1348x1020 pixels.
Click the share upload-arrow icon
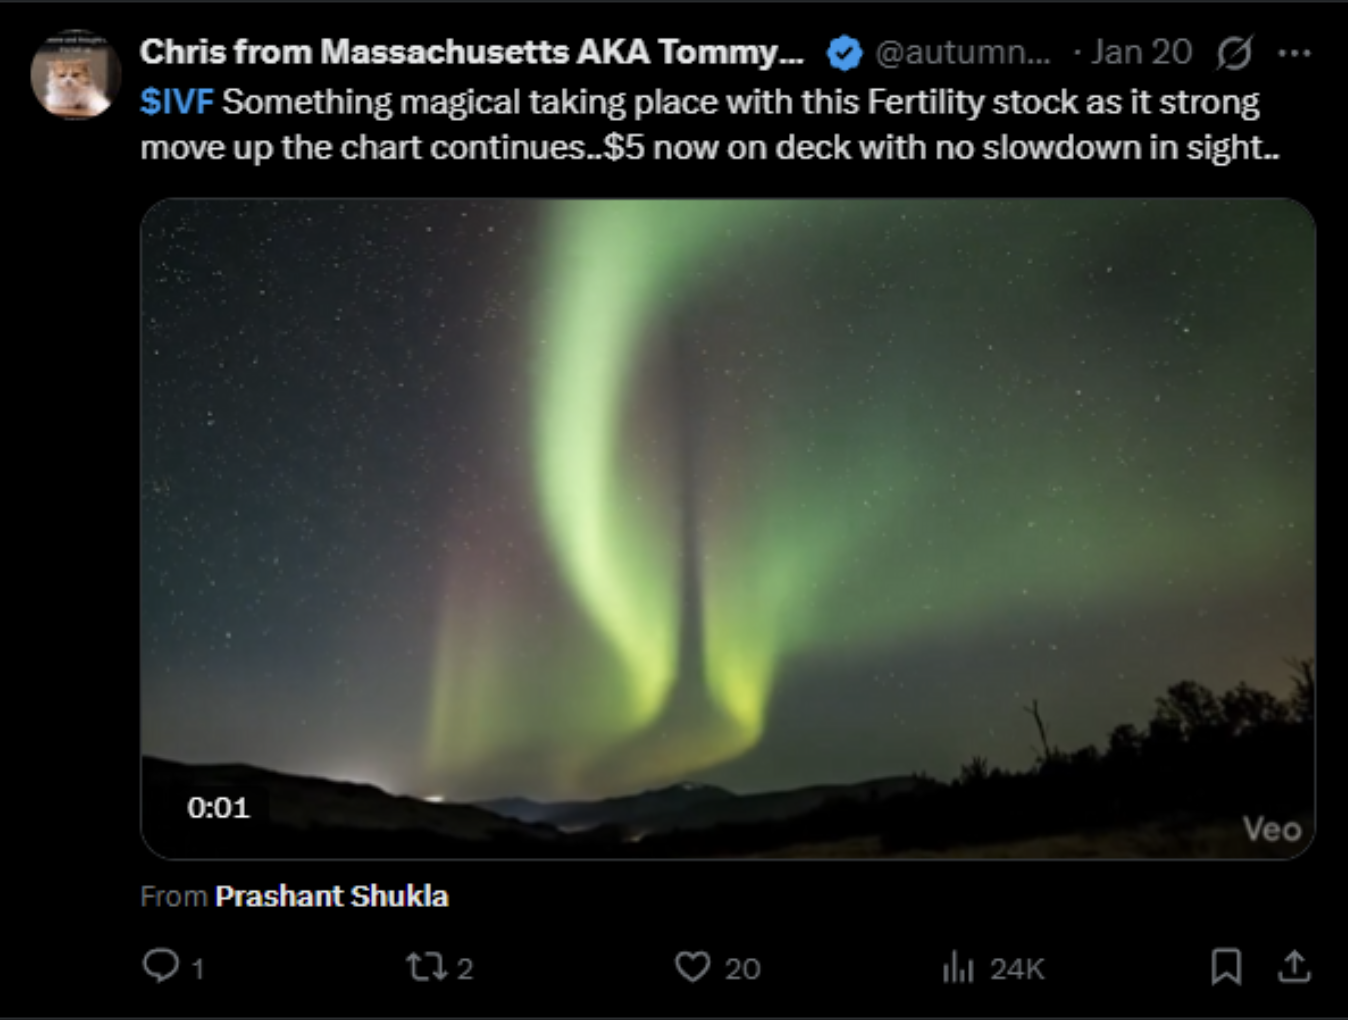point(1293,966)
